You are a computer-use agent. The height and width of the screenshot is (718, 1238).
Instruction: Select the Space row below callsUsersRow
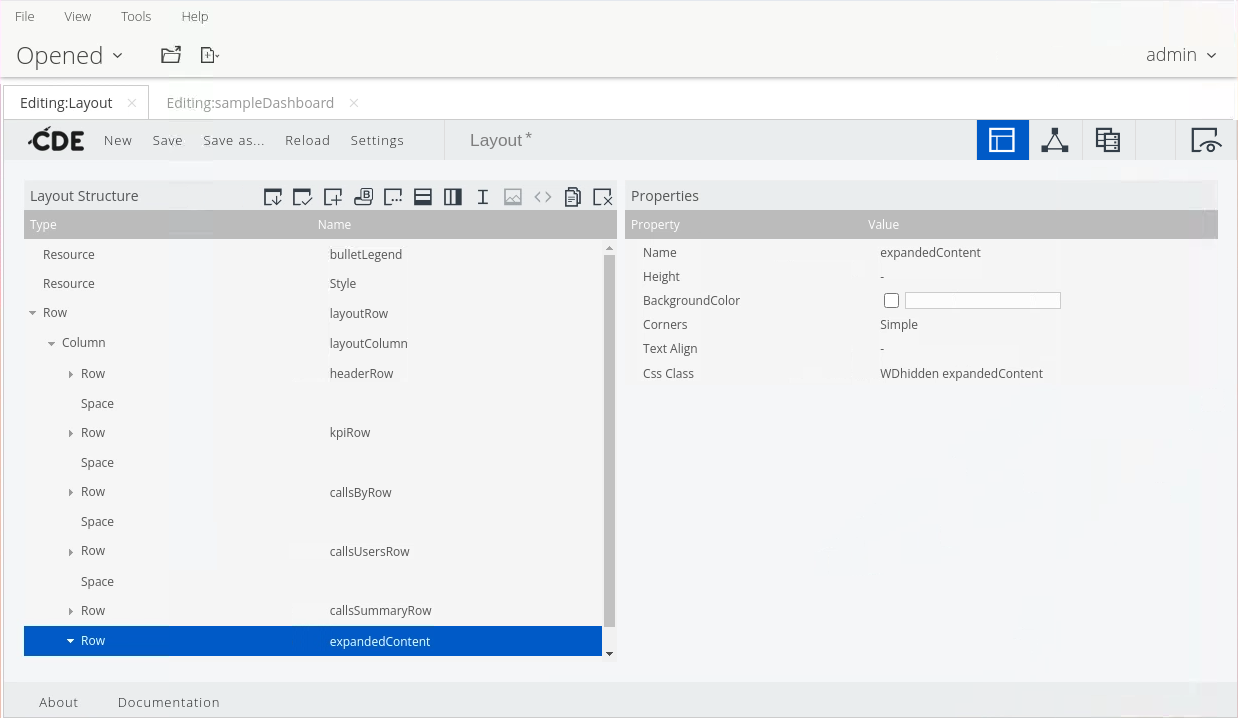[313, 581]
